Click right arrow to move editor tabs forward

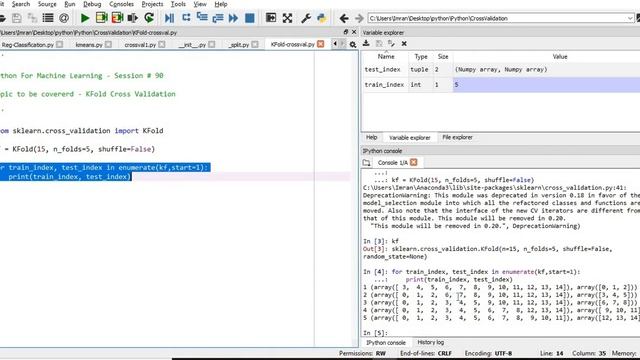[342, 44]
